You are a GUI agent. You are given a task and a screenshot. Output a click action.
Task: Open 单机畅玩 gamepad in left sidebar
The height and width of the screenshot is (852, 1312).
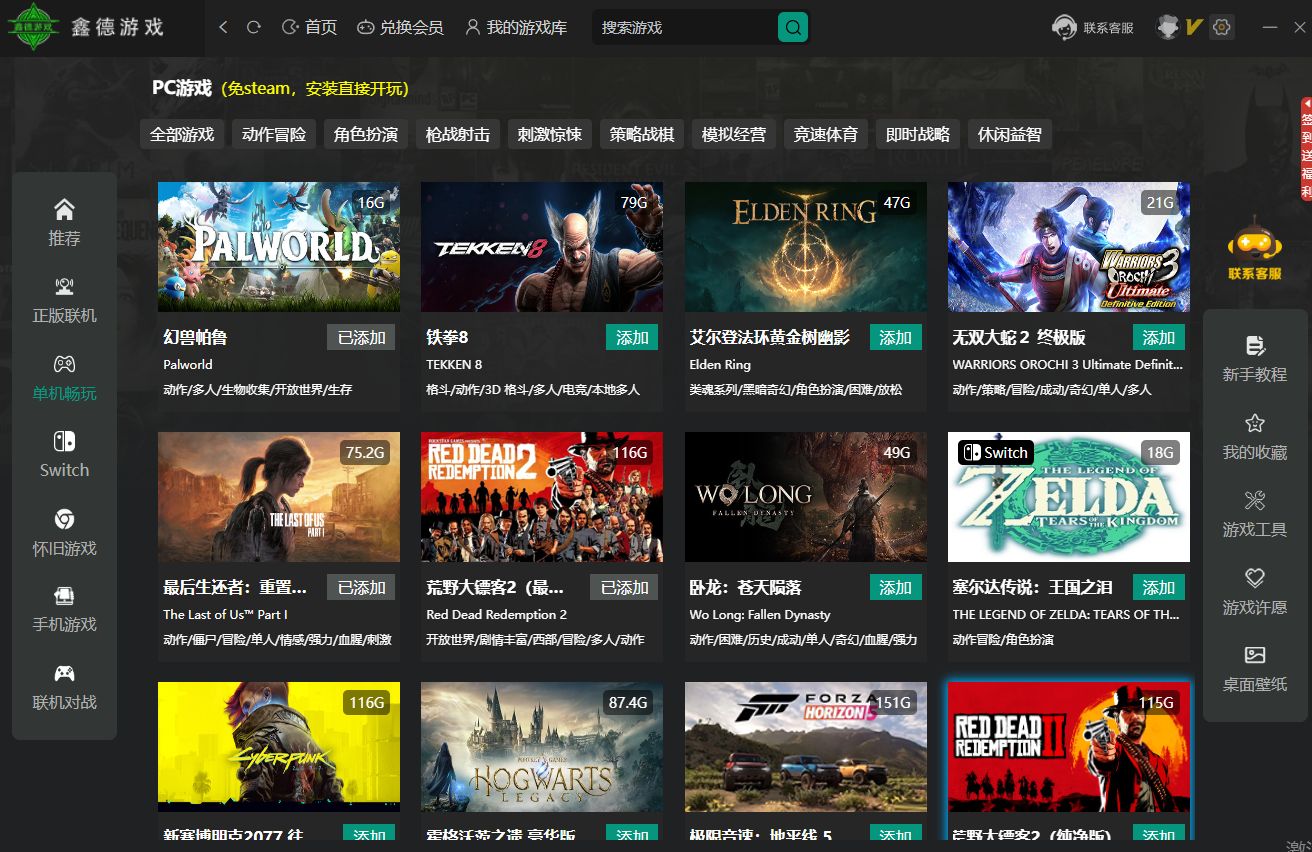point(64,378)
